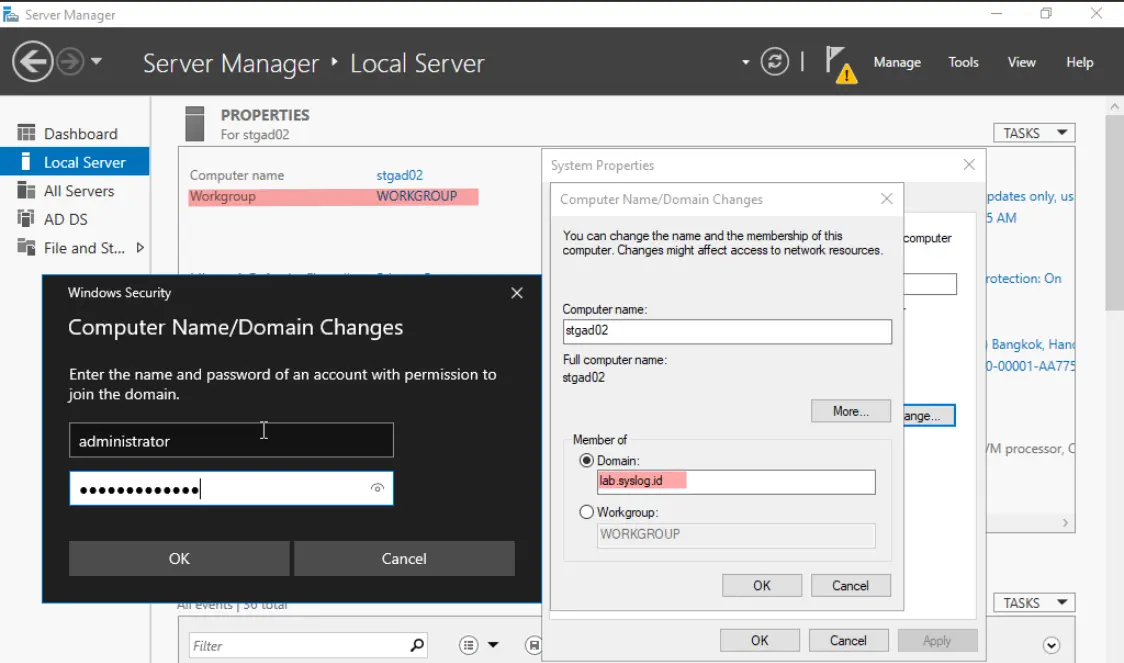Cancel the Windows Security credential prompt
The width and height of the screenshot is (1124, 663).
(404, 558)
